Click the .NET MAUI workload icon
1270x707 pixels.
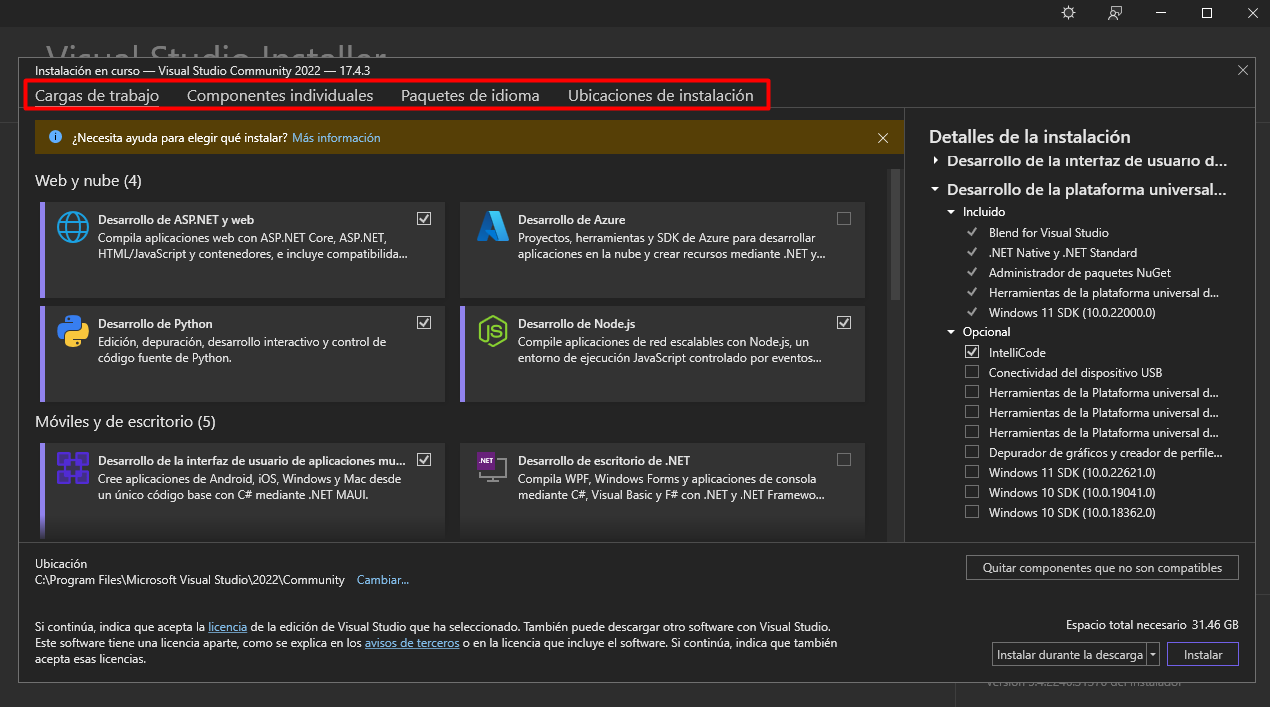point(73,468)
